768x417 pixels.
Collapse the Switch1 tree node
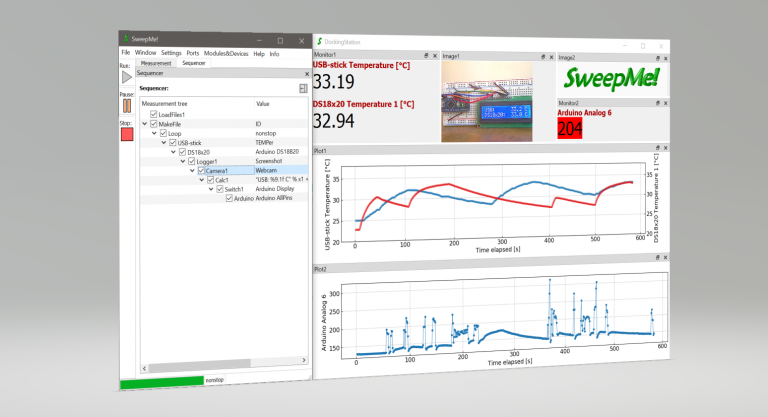point(211,189)
